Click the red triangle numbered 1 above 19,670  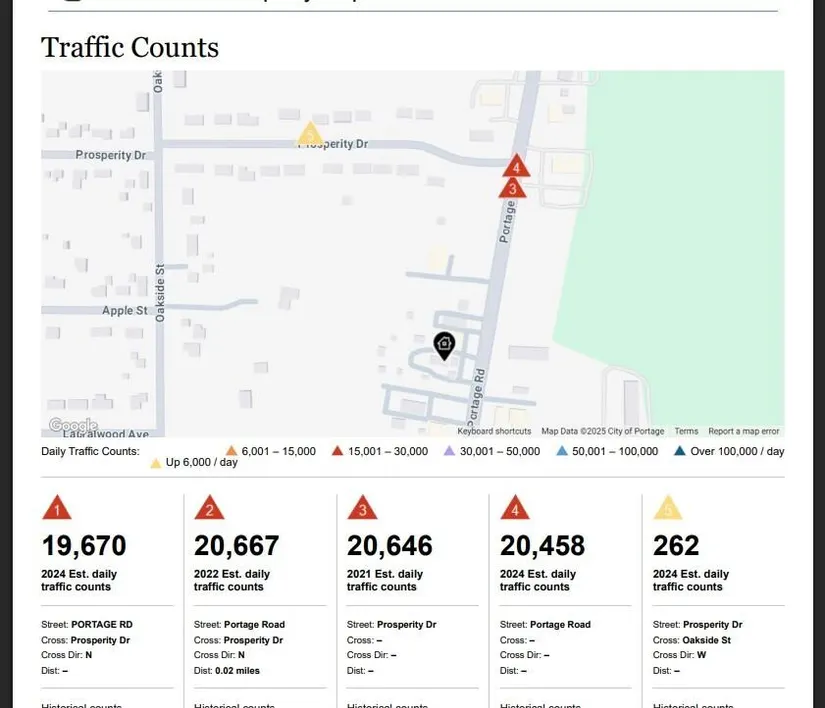click(x=57, y=508)
